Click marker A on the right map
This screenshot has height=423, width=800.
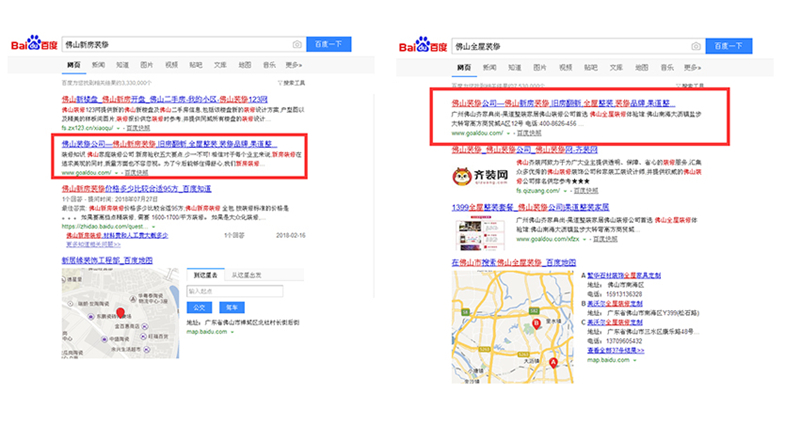[553, 363]
